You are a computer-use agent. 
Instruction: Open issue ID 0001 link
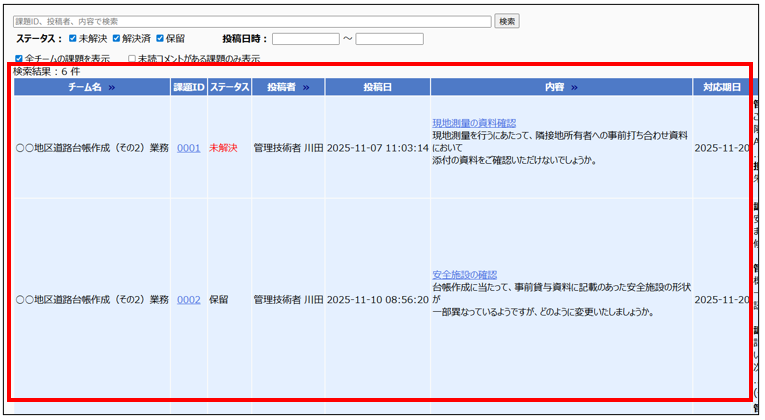coord(188,148)
